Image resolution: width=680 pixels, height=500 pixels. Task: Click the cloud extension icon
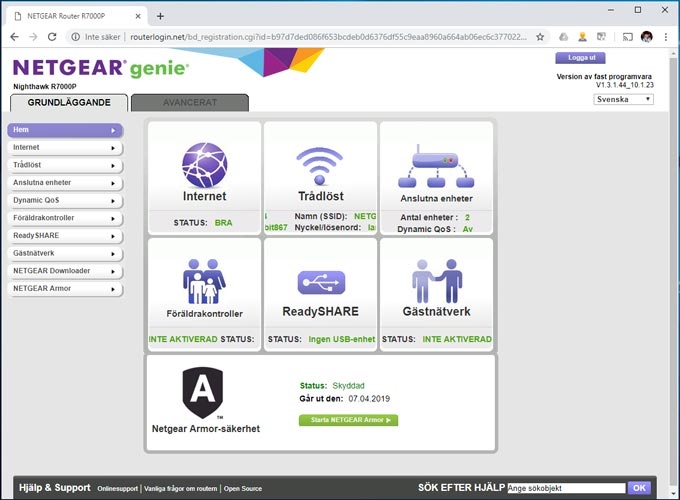pos(563,37)
